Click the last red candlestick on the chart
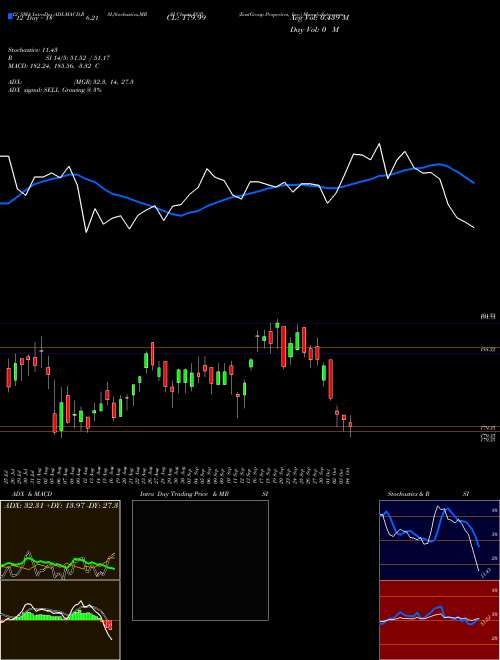This screenshot has height=660, width=500. pos(350,425)
